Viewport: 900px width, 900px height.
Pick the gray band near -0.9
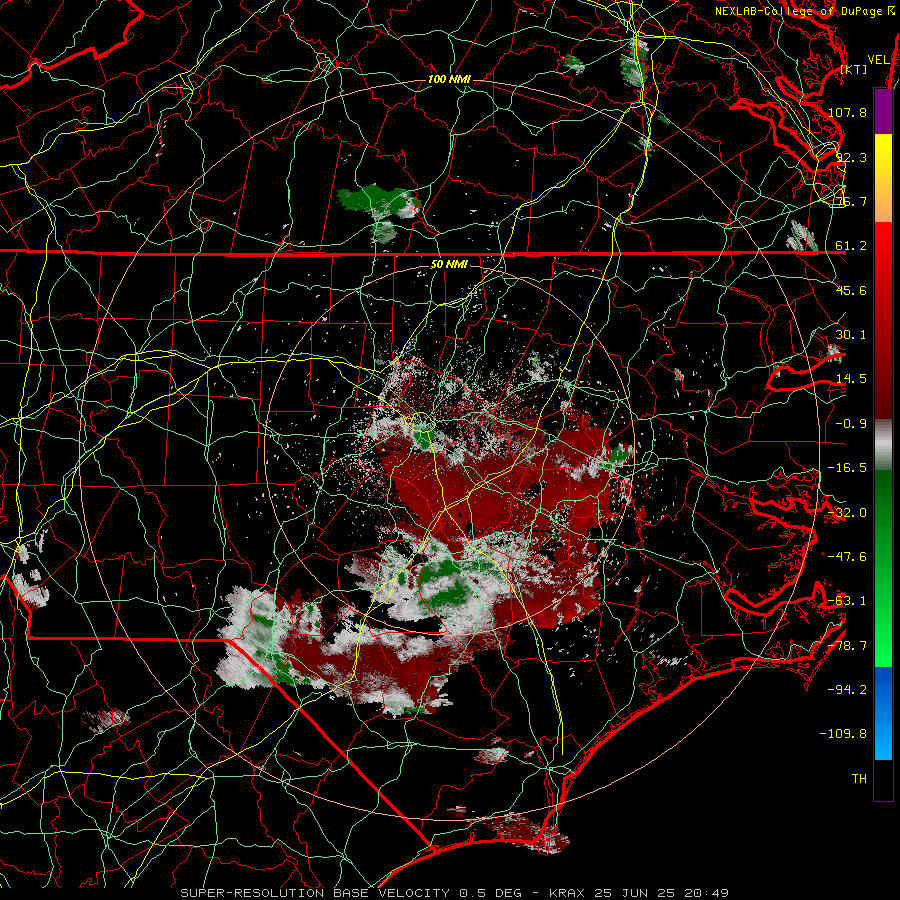click(883, 445)
